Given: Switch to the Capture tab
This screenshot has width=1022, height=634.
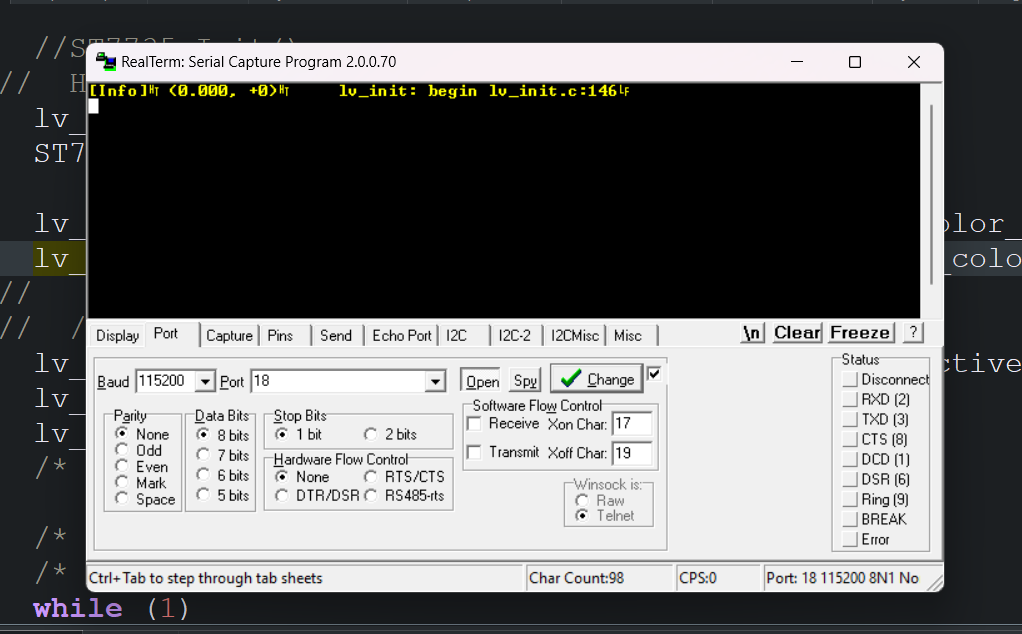Looking at the screenshot, I should (x=229, y=336).
